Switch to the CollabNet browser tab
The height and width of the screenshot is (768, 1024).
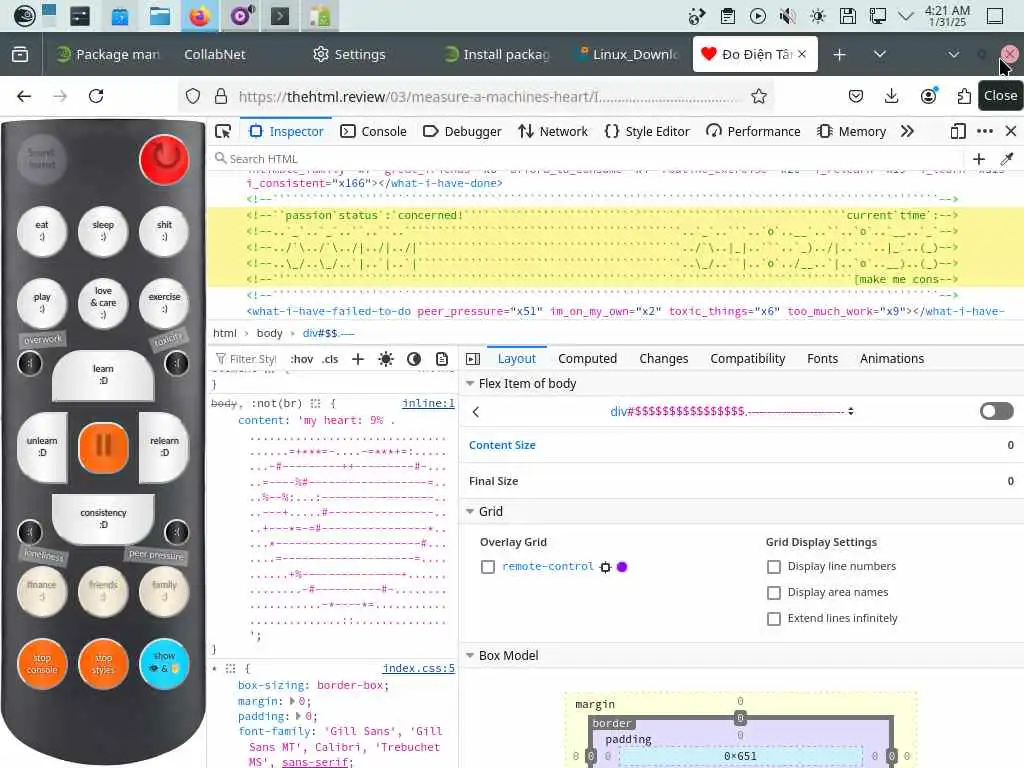tap(215, 55)
